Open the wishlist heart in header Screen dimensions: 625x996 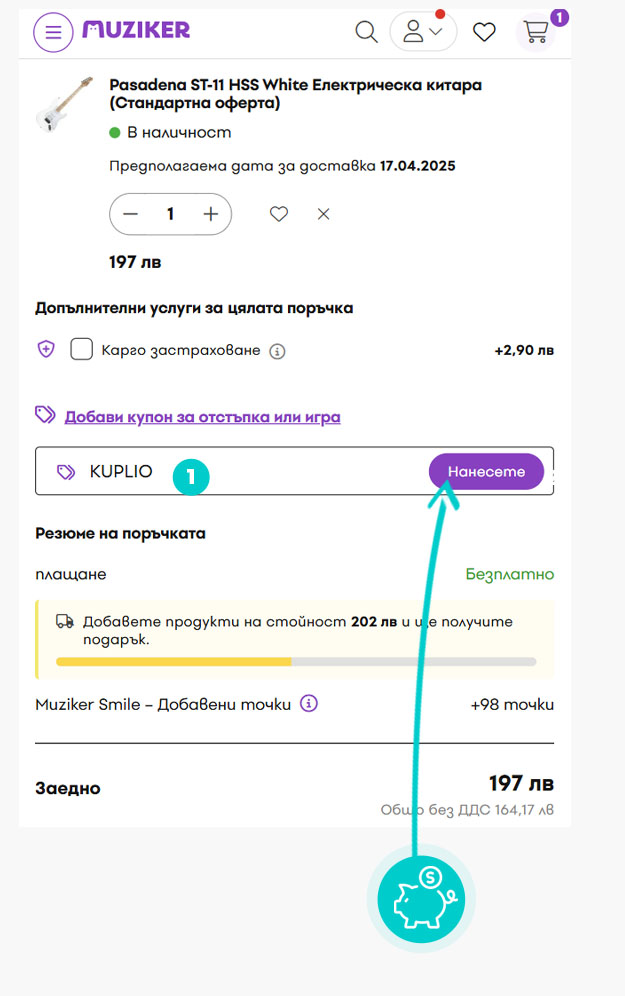pos(484,32)
